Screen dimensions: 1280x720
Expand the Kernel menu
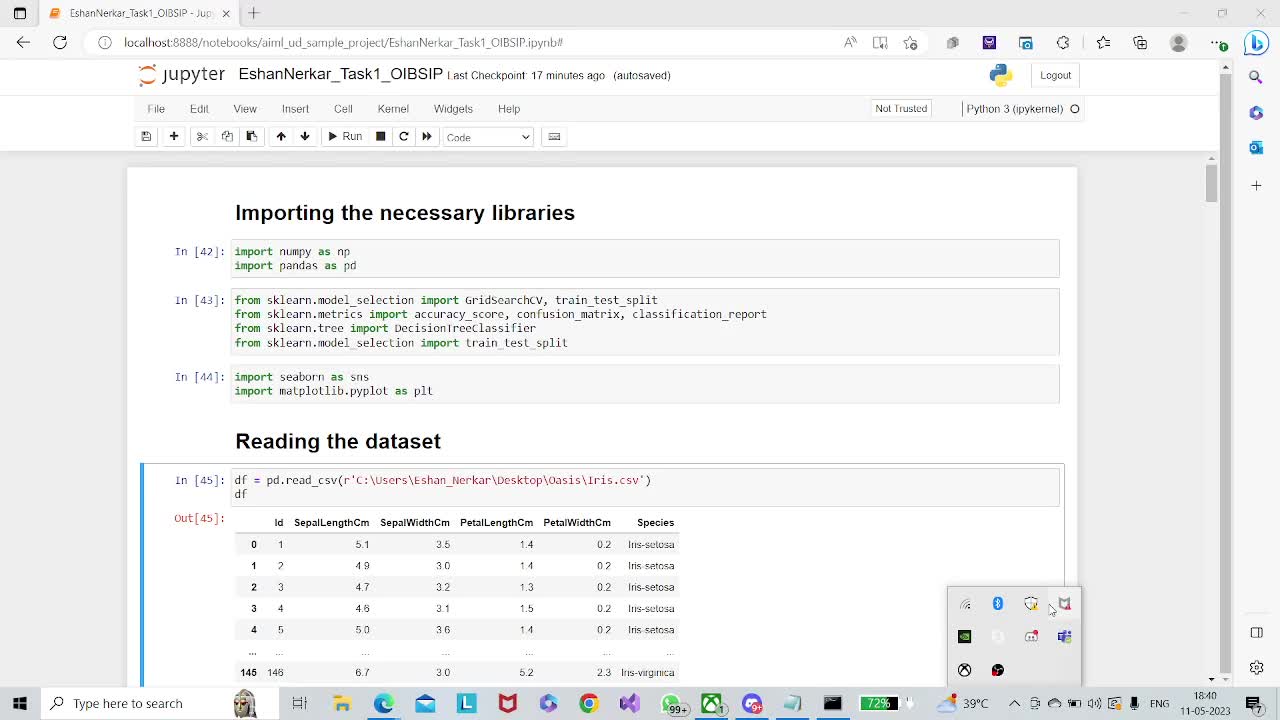click(x=393, y=109)
